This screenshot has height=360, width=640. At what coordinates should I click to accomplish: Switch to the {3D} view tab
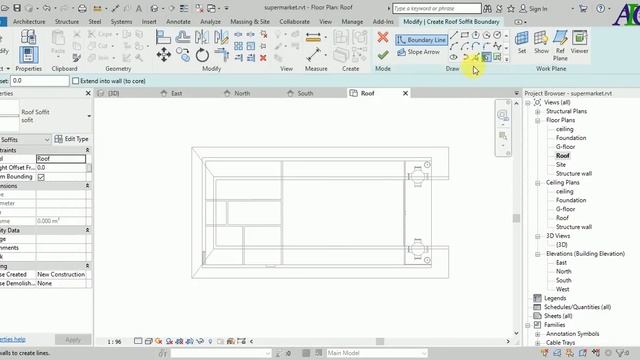coord(113,93)
